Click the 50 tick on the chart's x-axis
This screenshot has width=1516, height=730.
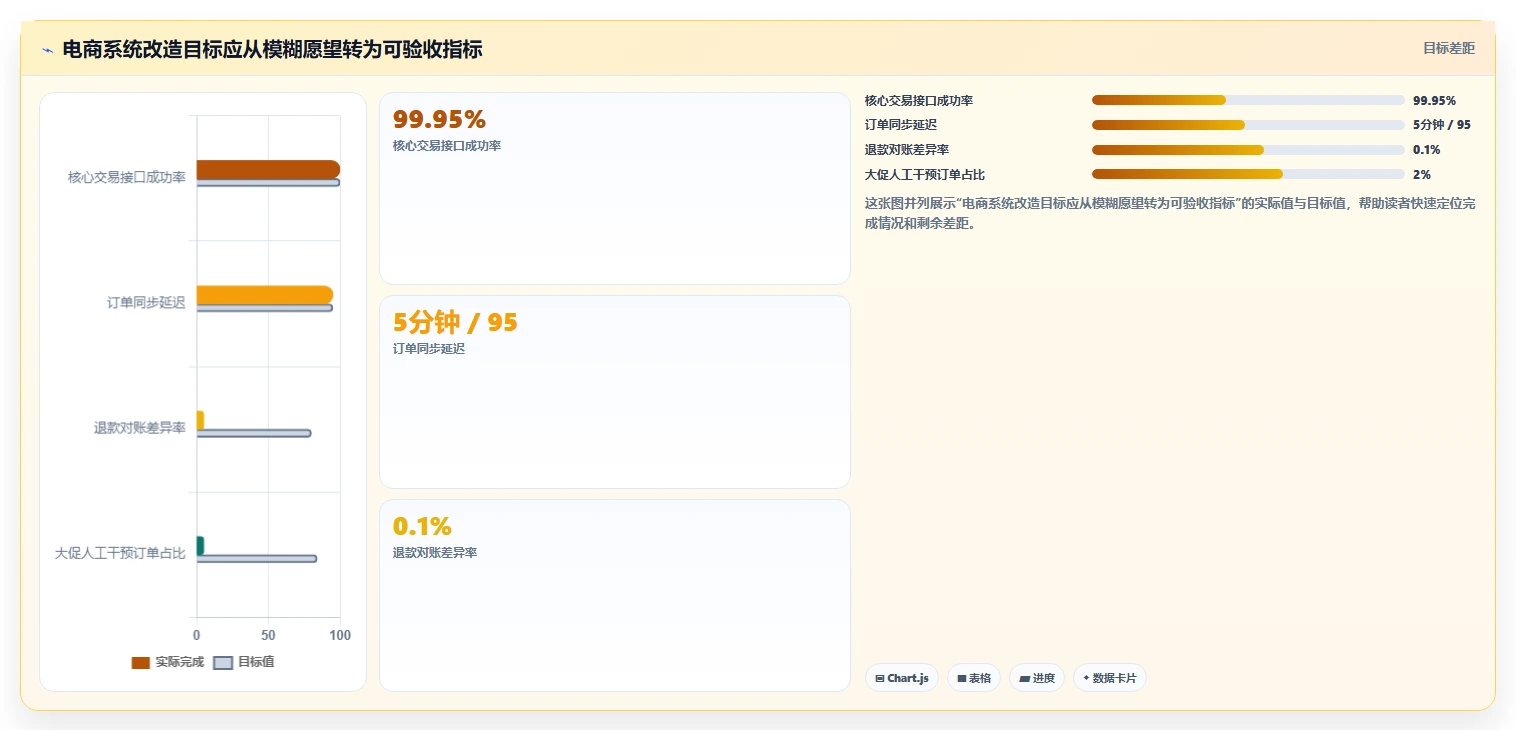click(x=268, y=635)
